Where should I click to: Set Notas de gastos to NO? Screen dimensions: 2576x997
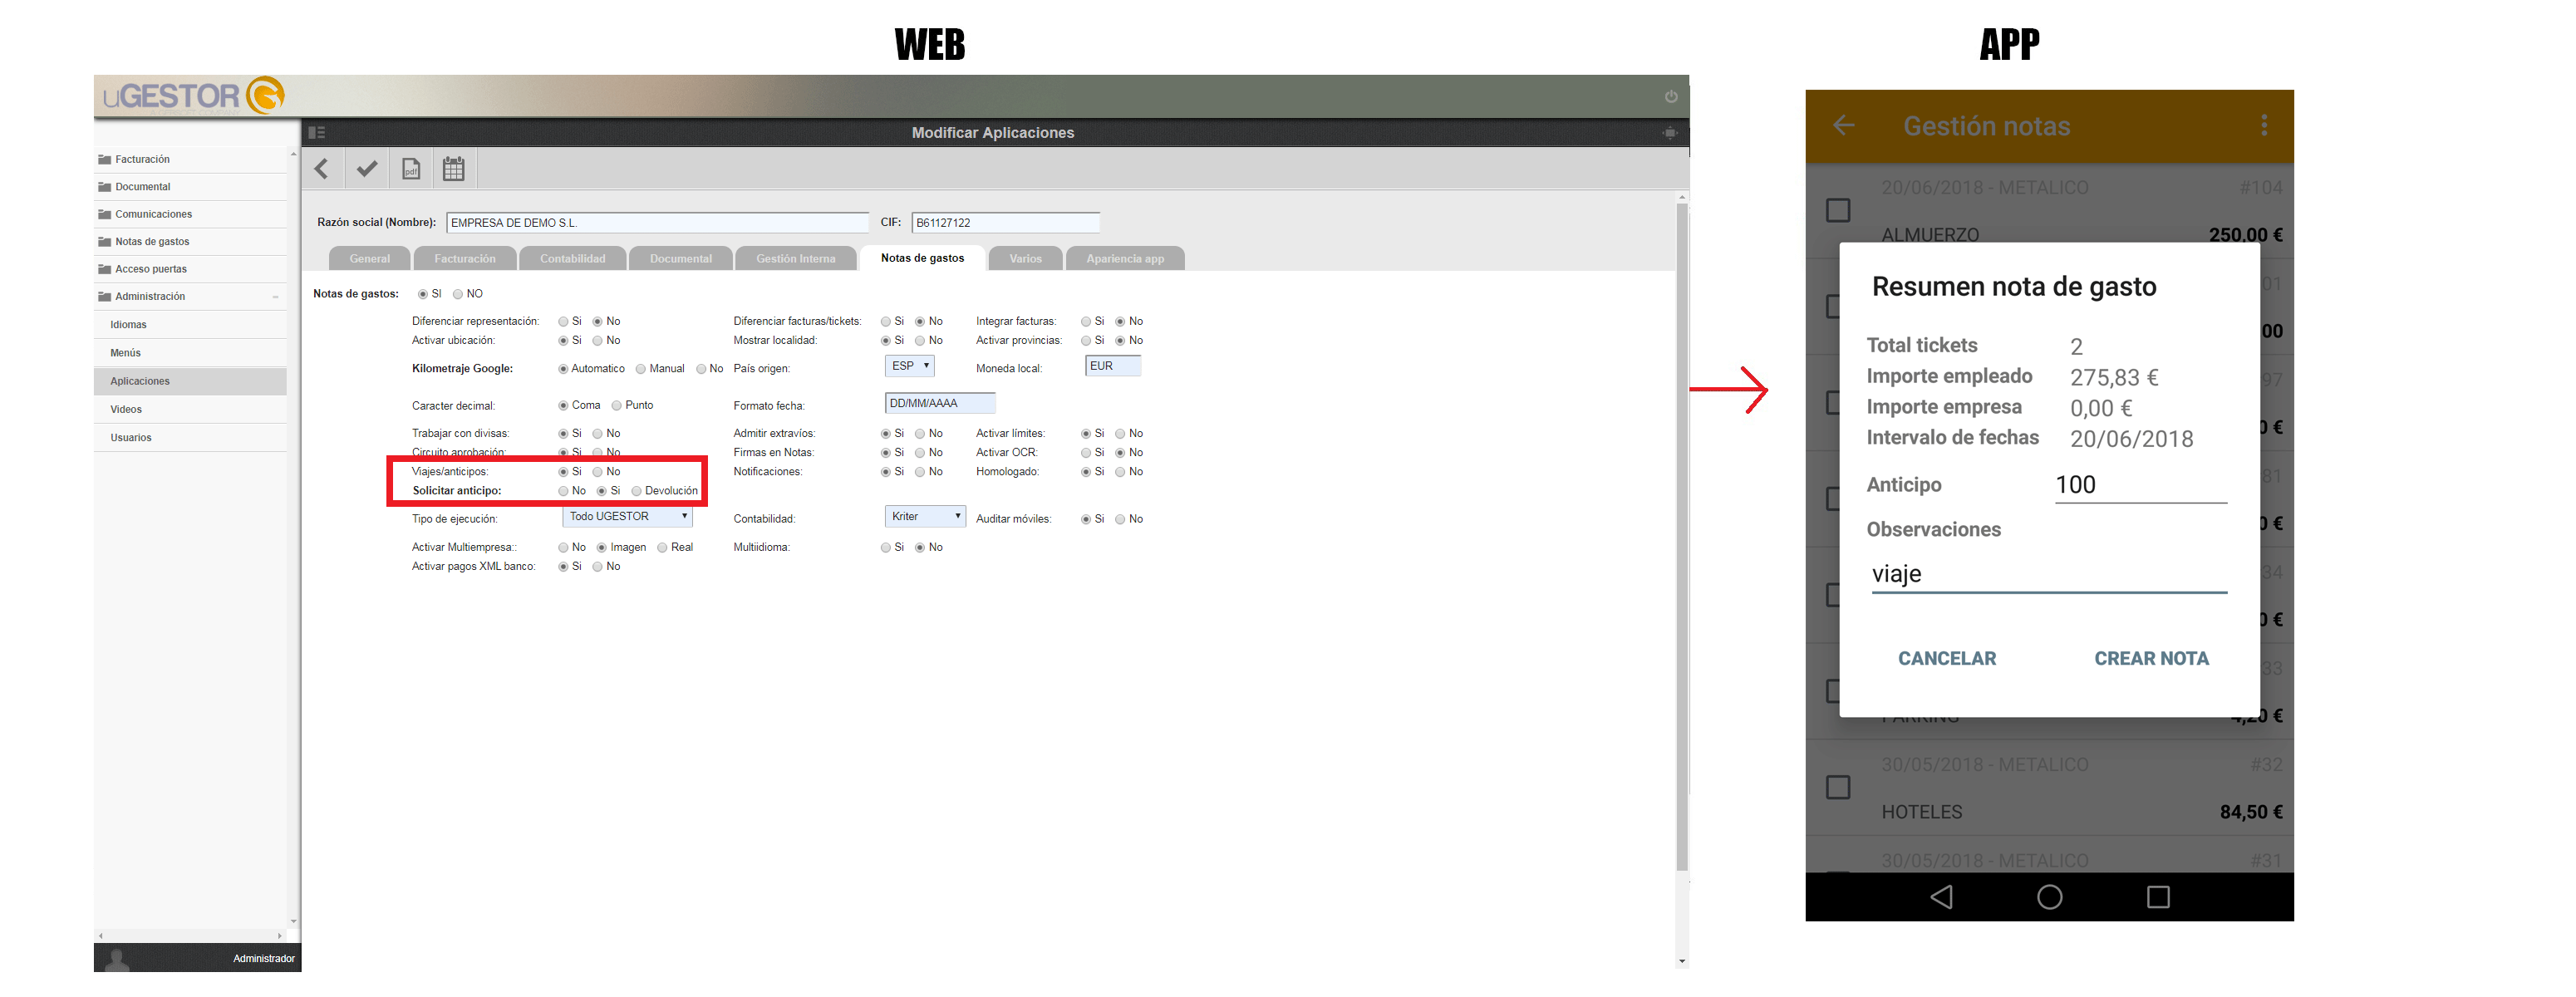point(458,294)
